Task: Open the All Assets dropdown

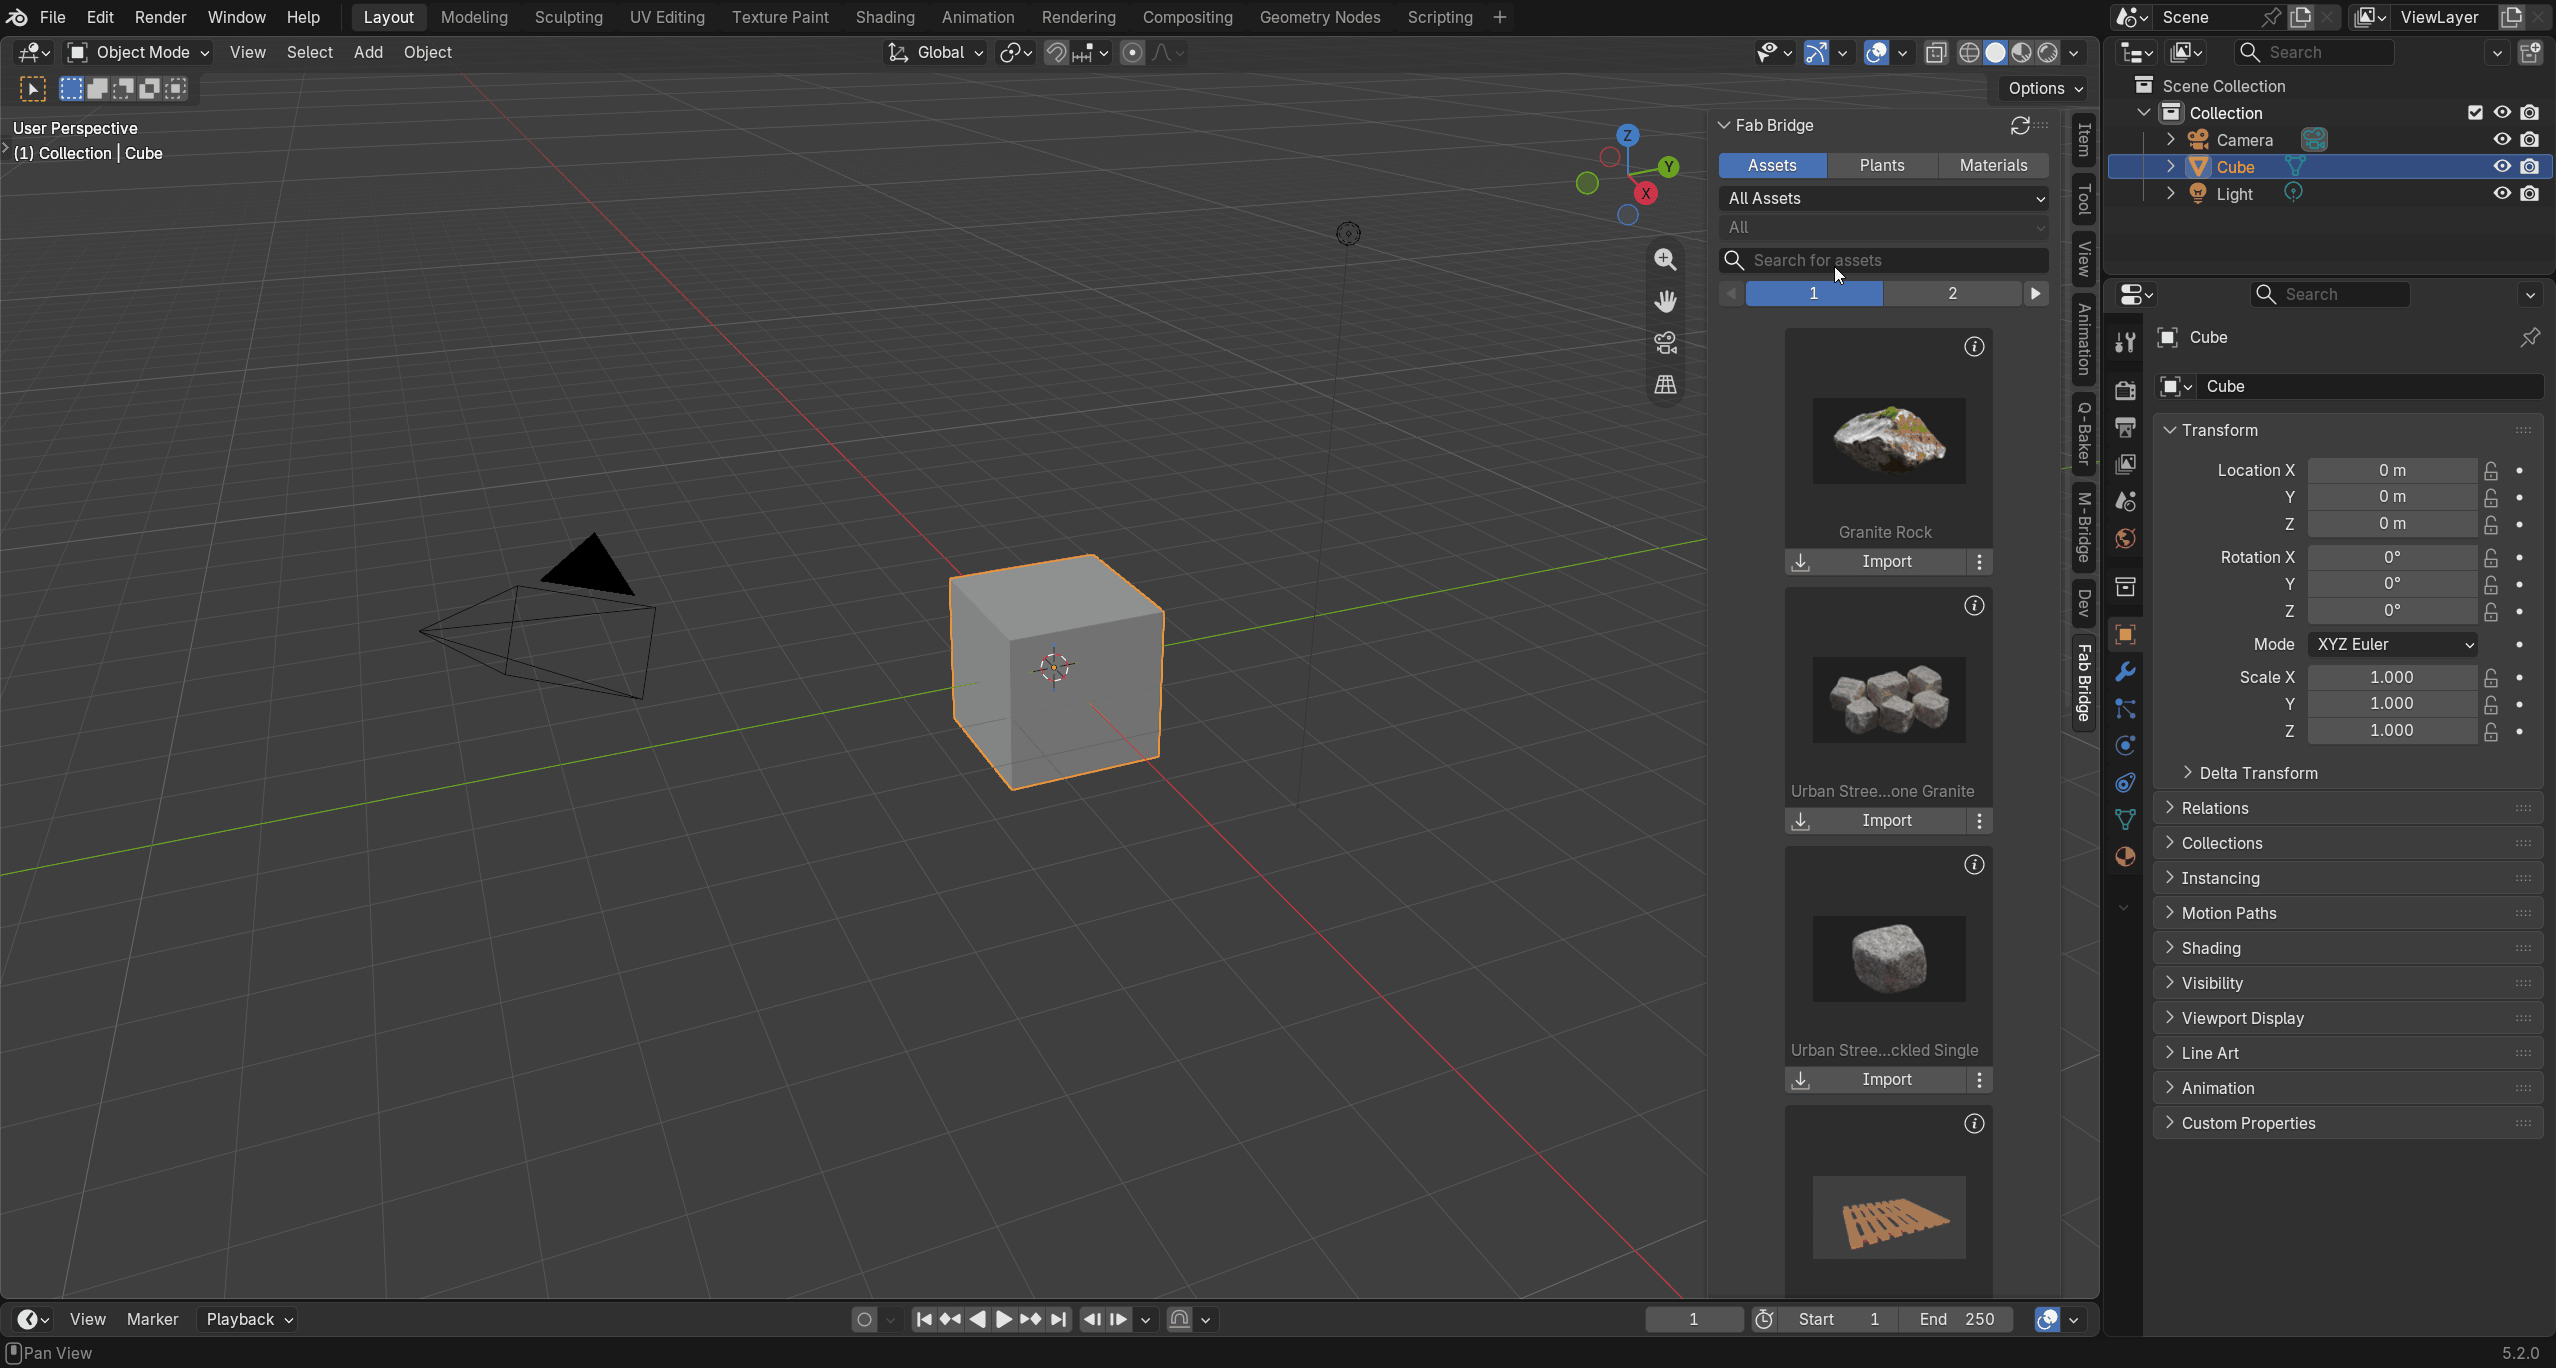Action: 1884,199
